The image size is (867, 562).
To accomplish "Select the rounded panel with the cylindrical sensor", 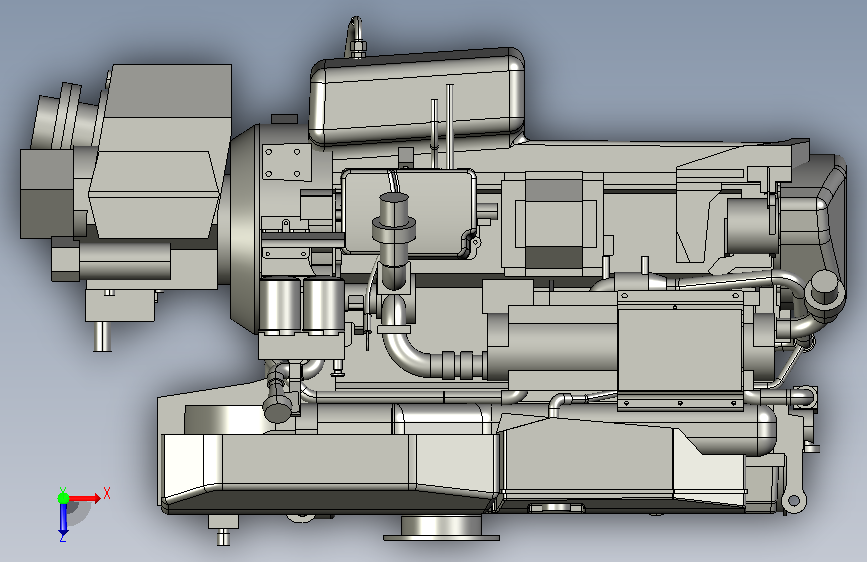I will click(x=409, y=213).
